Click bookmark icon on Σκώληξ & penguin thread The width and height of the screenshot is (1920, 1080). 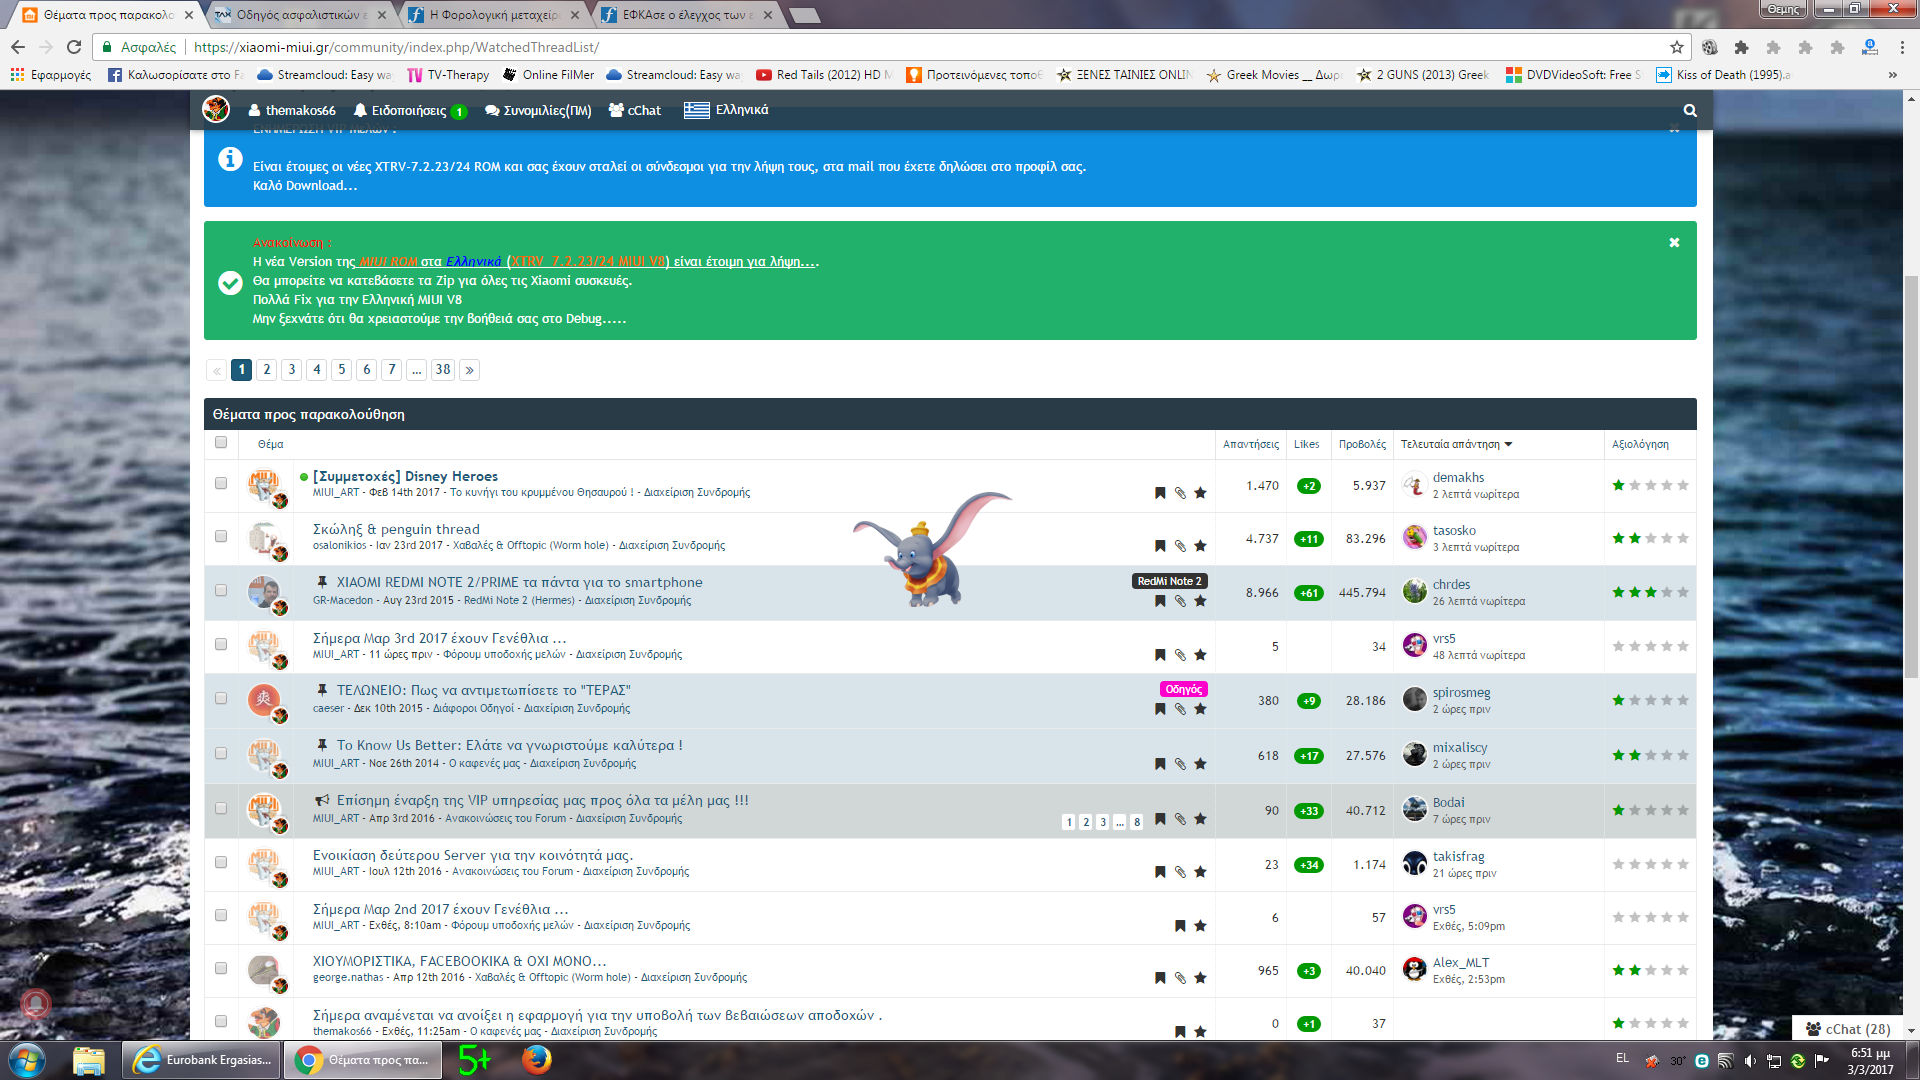pos(1160,546)
